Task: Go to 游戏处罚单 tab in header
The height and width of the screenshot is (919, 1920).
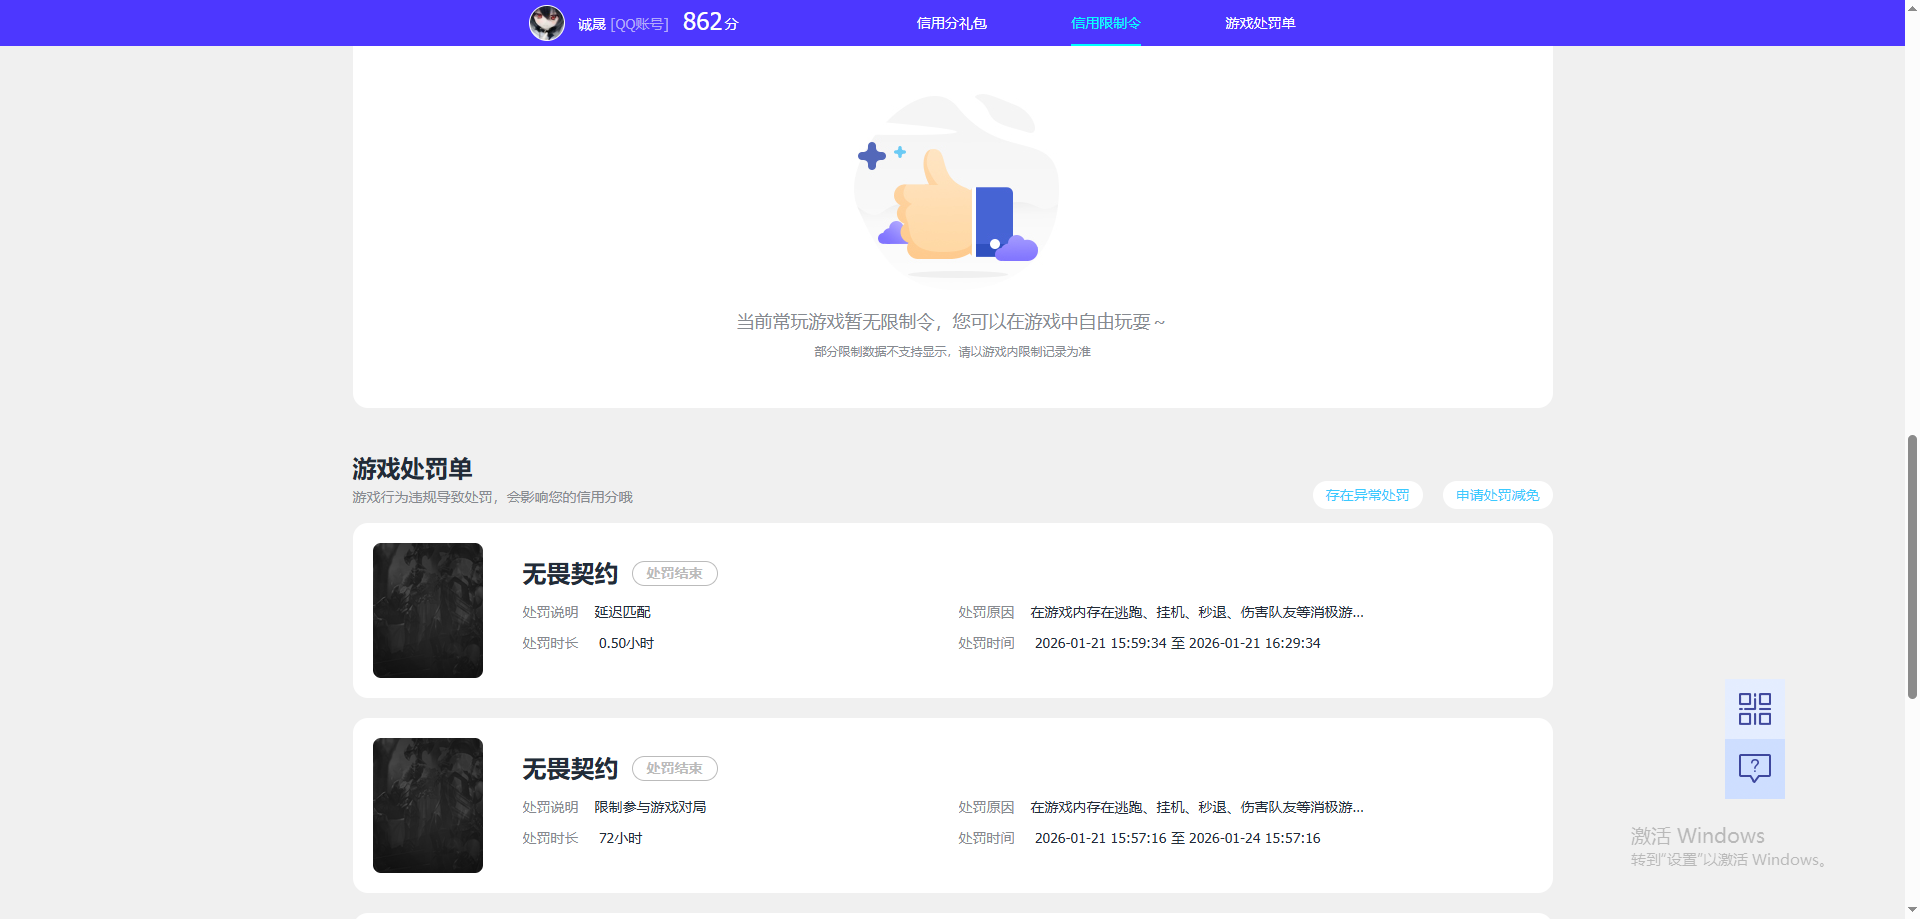Action: (1260, 23)
